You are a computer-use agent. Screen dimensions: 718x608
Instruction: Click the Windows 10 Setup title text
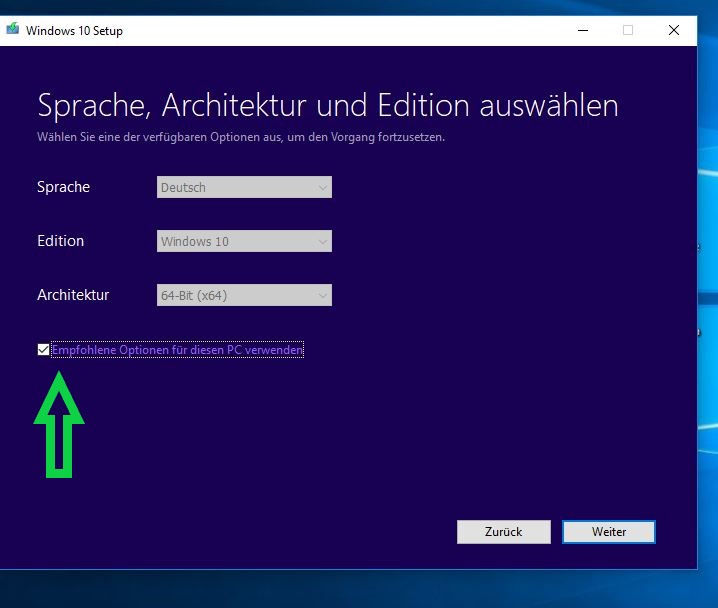pyautogui.click(x=74, y=31)
